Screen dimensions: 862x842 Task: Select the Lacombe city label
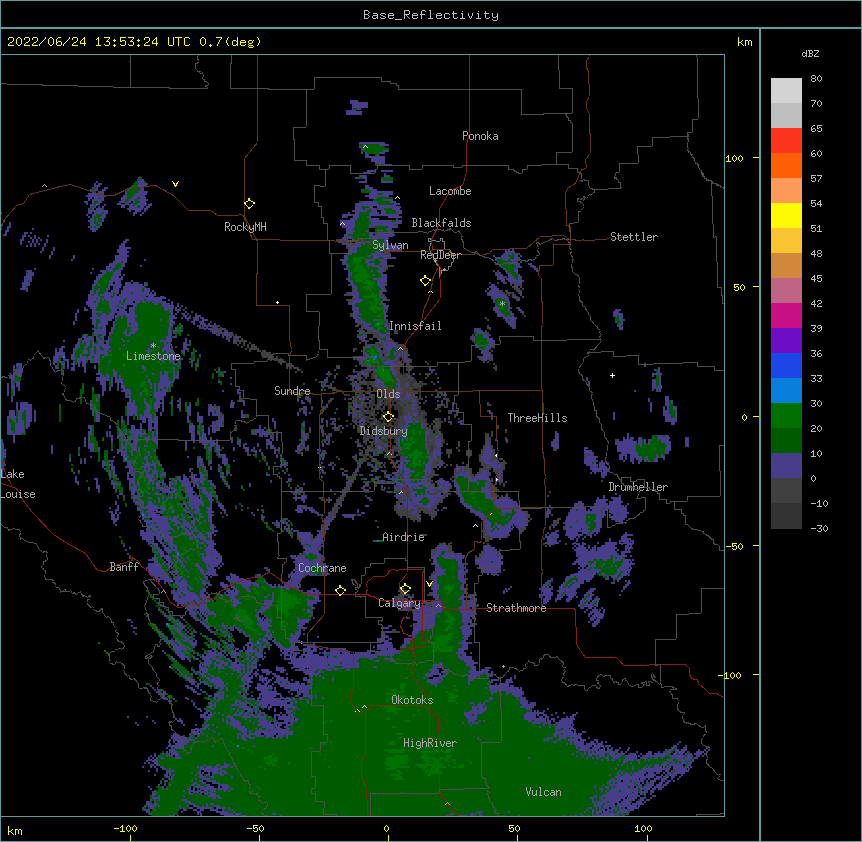pos(450,191)
